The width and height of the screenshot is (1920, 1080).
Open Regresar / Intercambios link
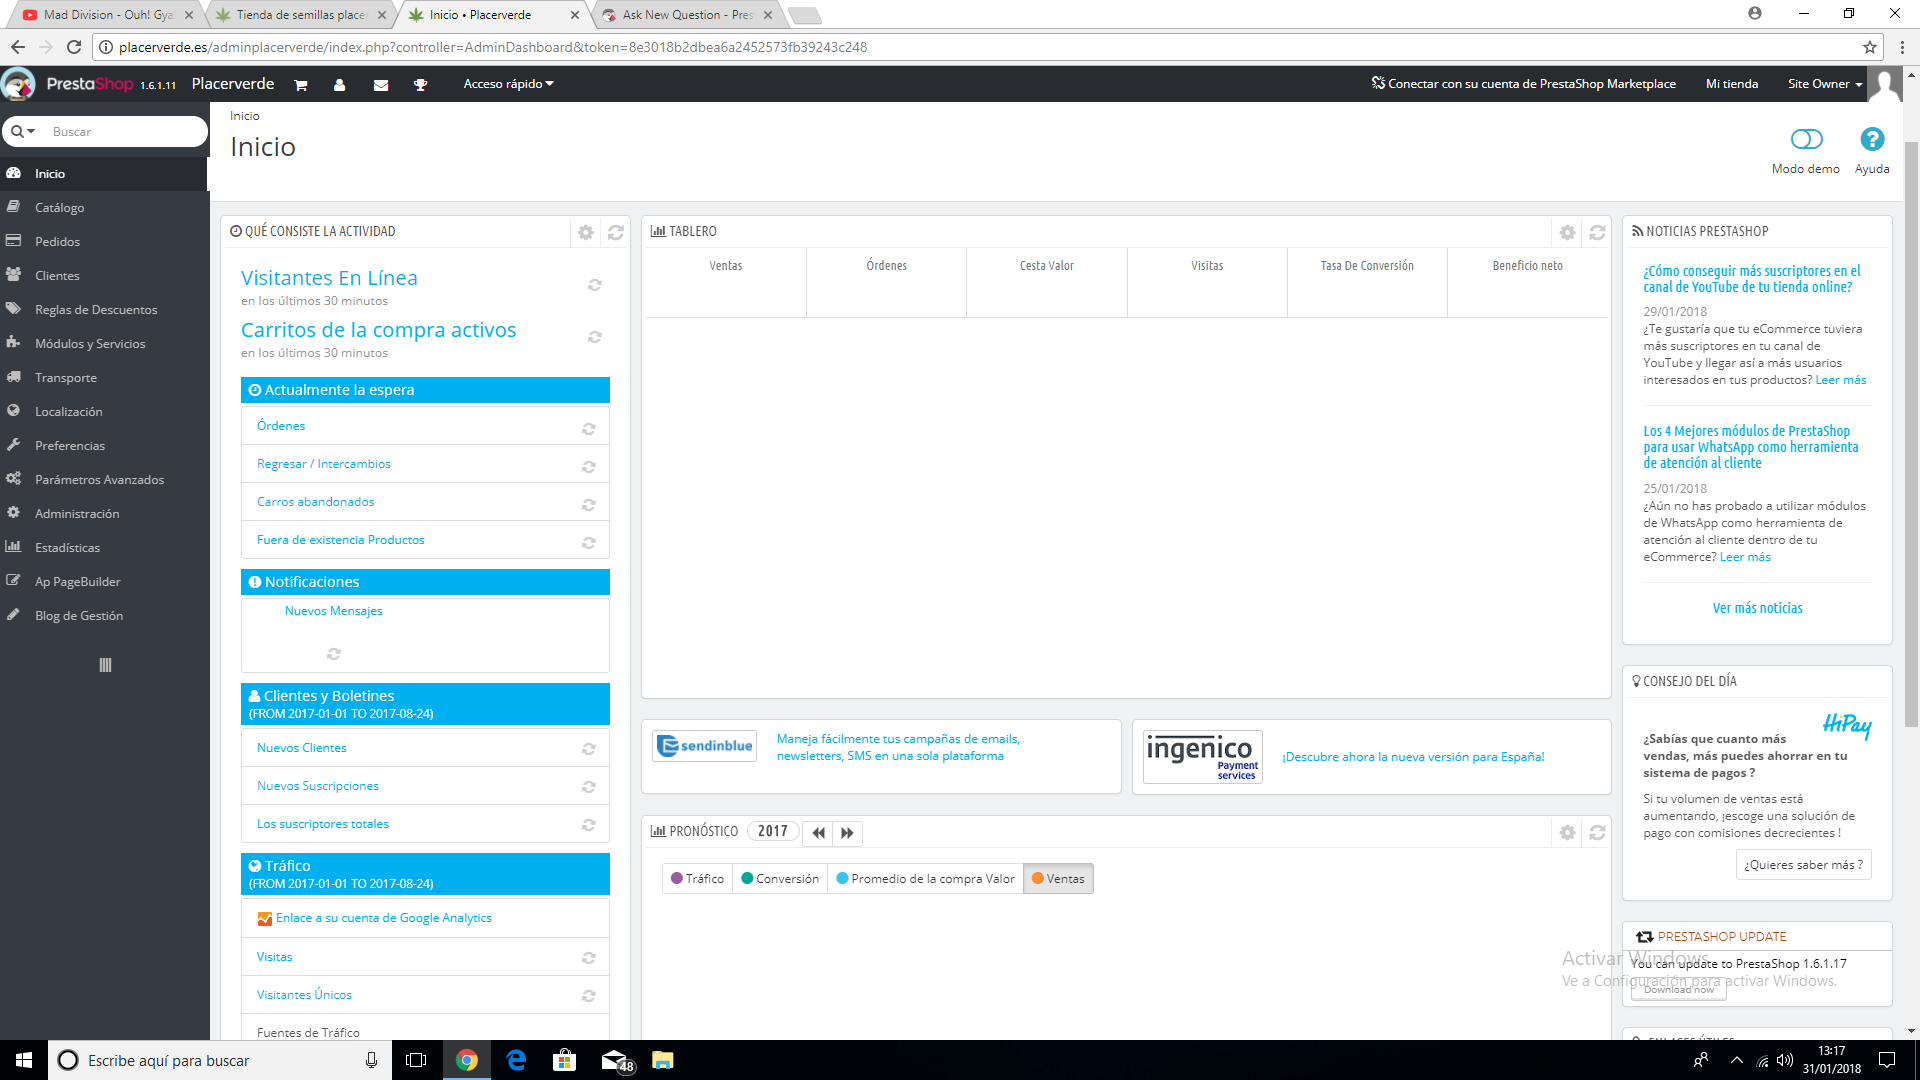(x=324, y=464)
